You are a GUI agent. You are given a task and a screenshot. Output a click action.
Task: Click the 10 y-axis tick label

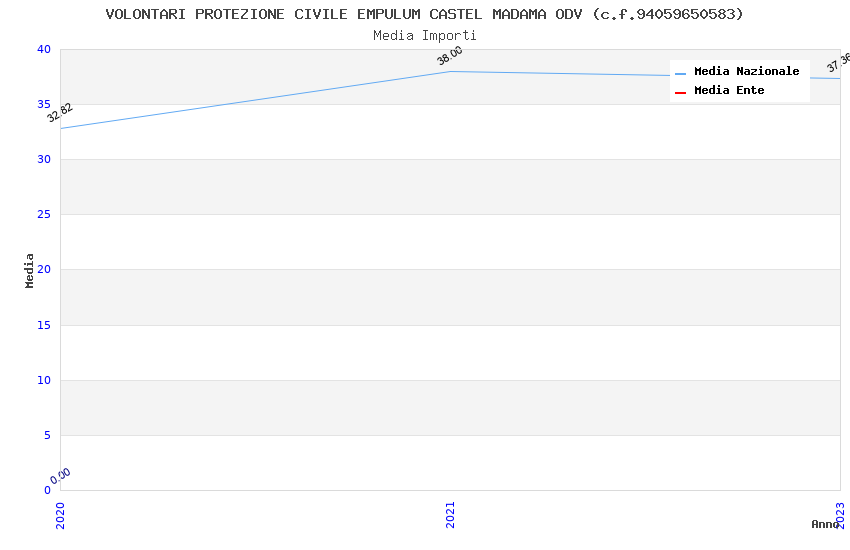(x=43, y=380)
